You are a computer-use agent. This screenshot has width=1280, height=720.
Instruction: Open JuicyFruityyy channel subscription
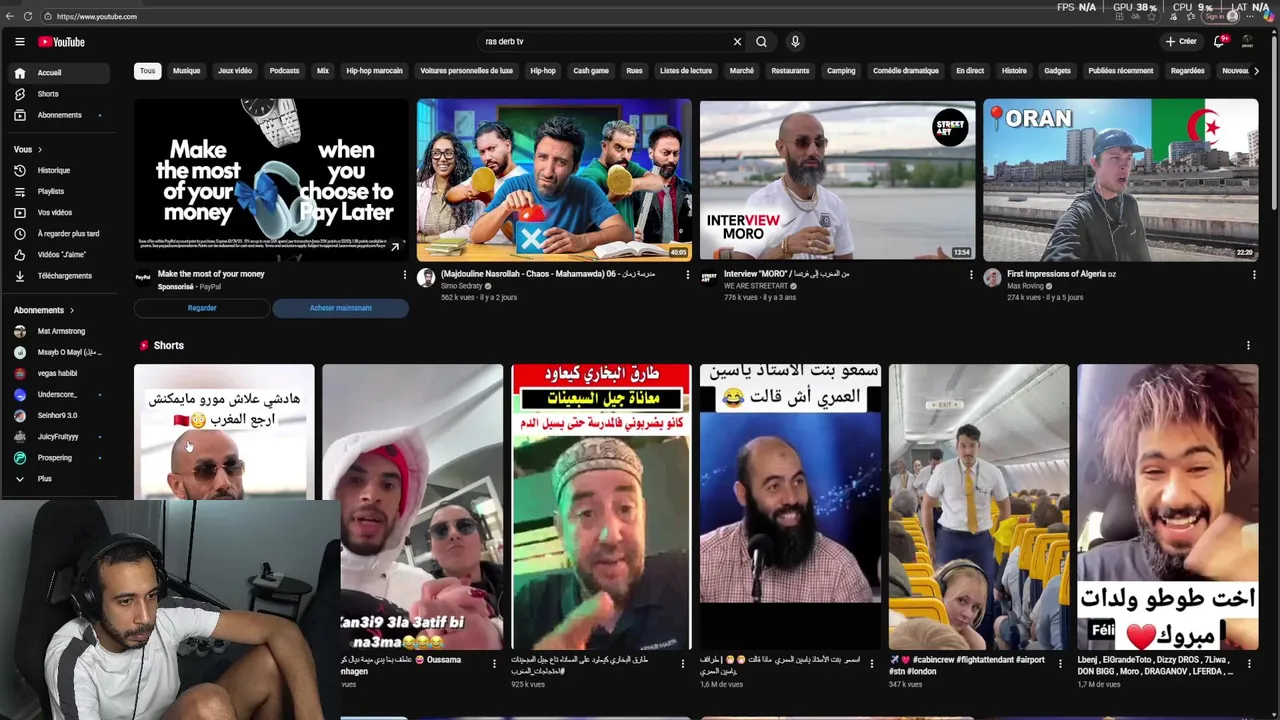tap(60, 436)
